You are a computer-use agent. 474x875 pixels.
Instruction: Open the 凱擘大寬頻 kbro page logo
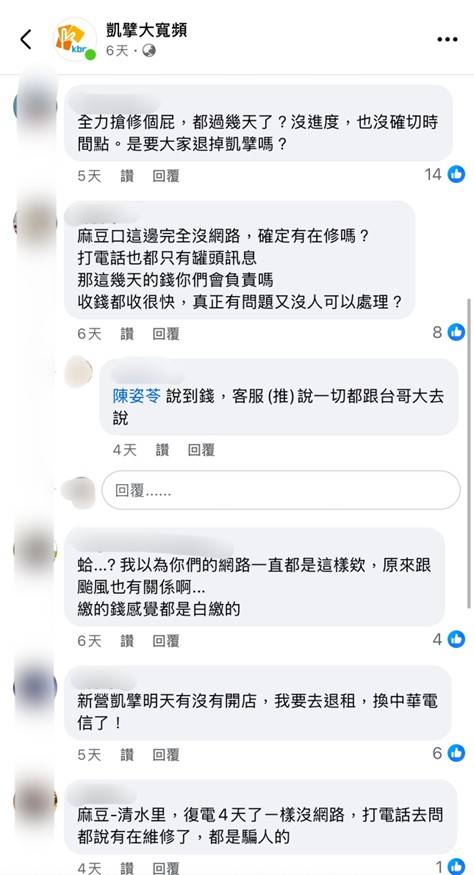[75, 39]
